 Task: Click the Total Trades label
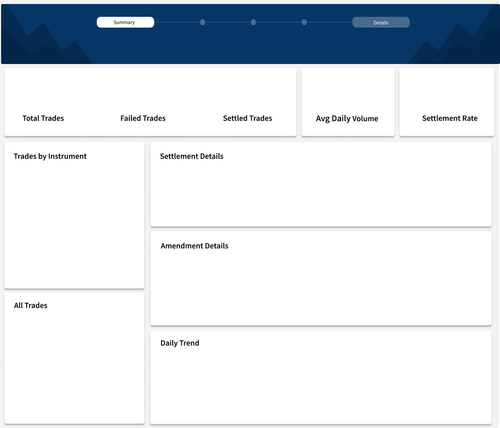[43, 118]
